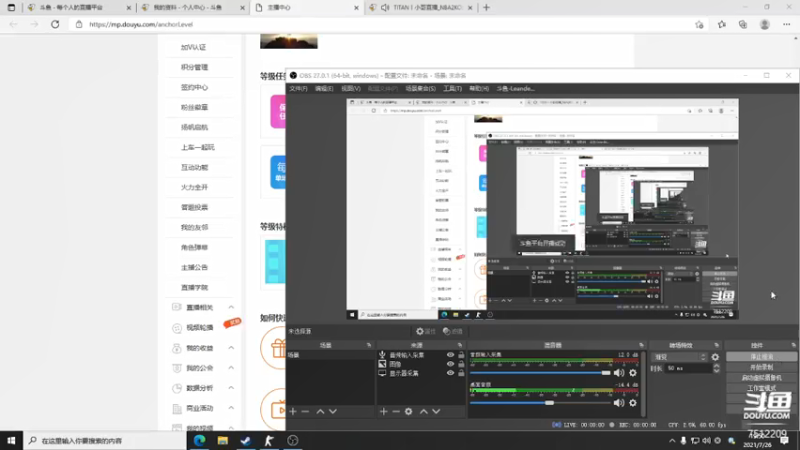The height and width of the screenshot is (450, 800).
Task: Lock the display capture source
Action: [461, 373]
